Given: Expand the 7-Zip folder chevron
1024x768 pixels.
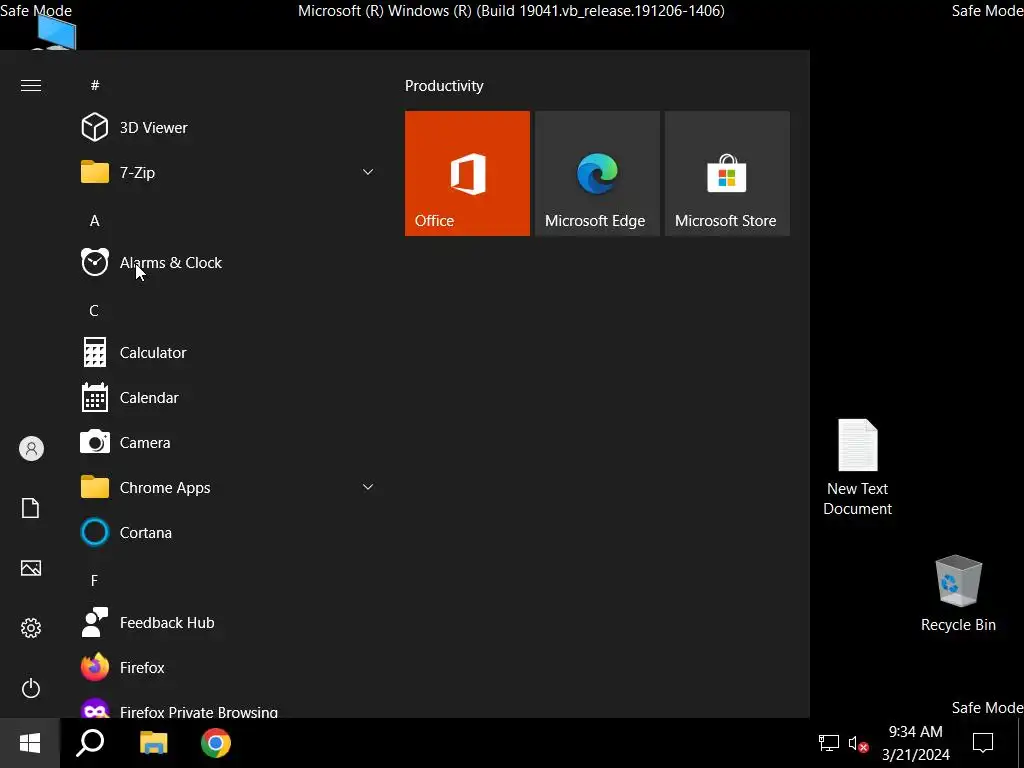Looking at the screenshot, I should pyautogui.click(x=368, y=172).
